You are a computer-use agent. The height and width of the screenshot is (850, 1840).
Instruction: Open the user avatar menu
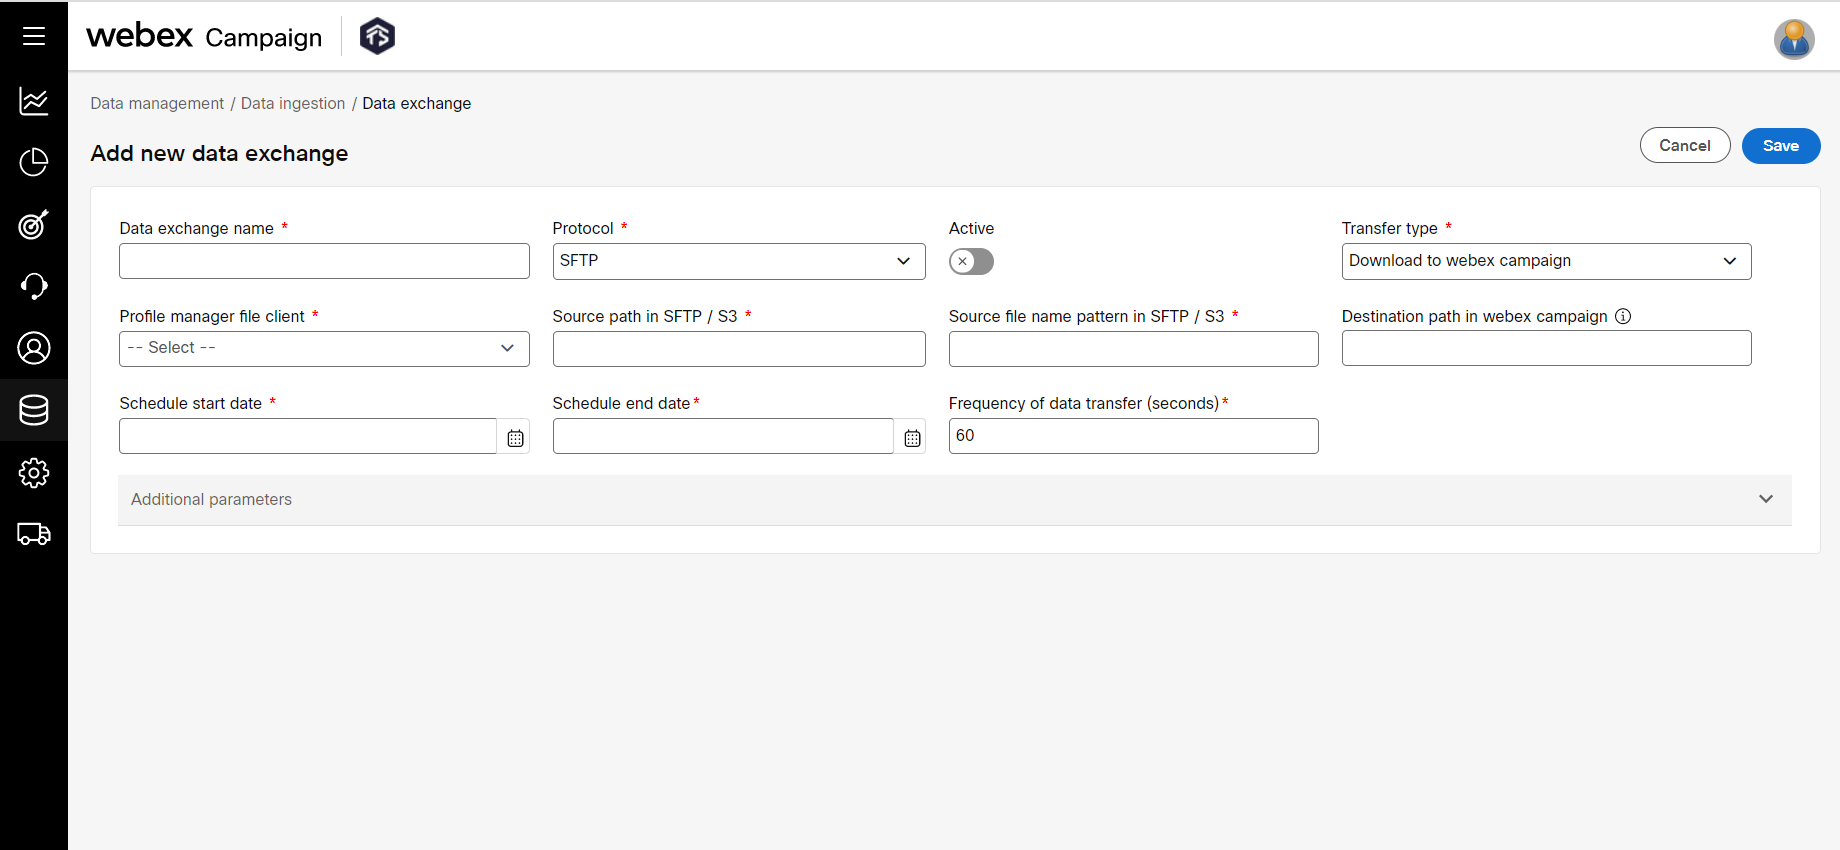[1794, 39]
